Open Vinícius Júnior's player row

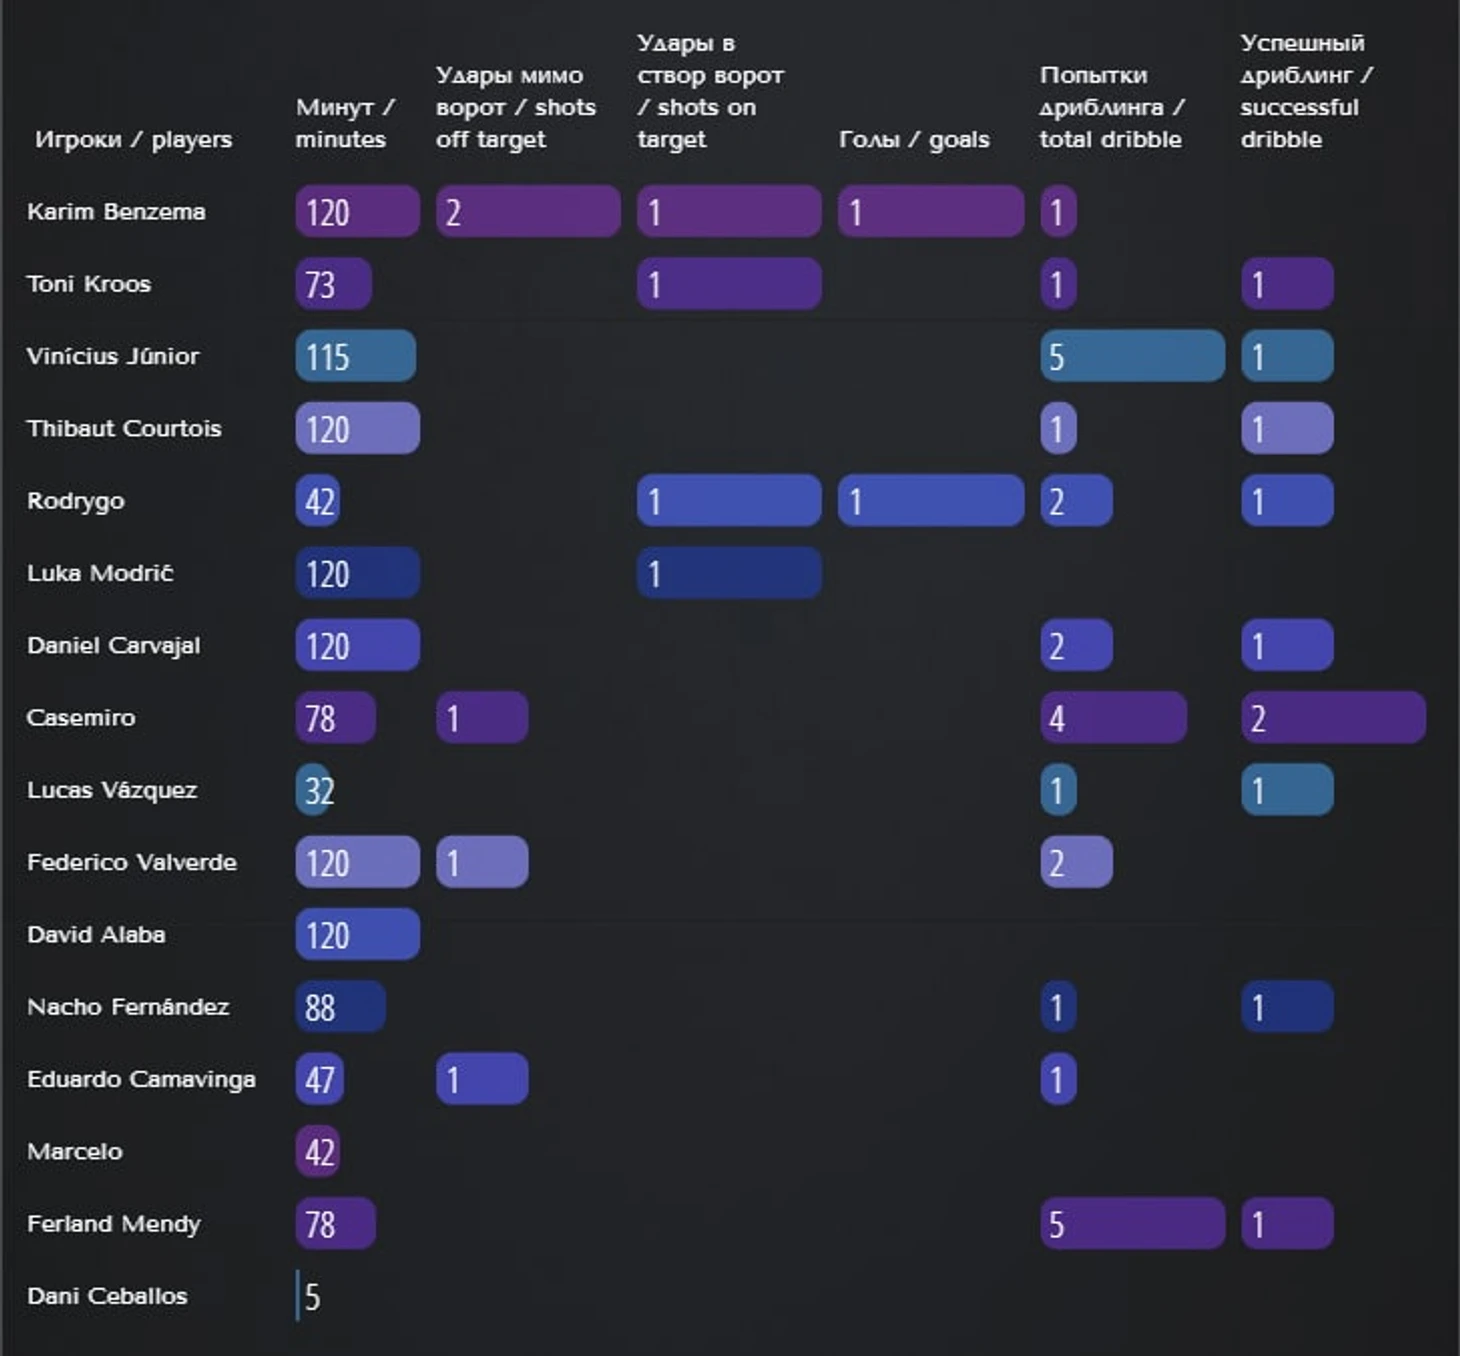tap(113, 356)
